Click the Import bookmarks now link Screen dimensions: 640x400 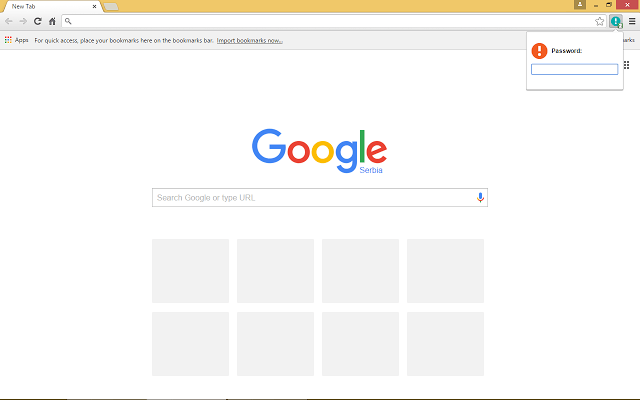pos(249,41)
